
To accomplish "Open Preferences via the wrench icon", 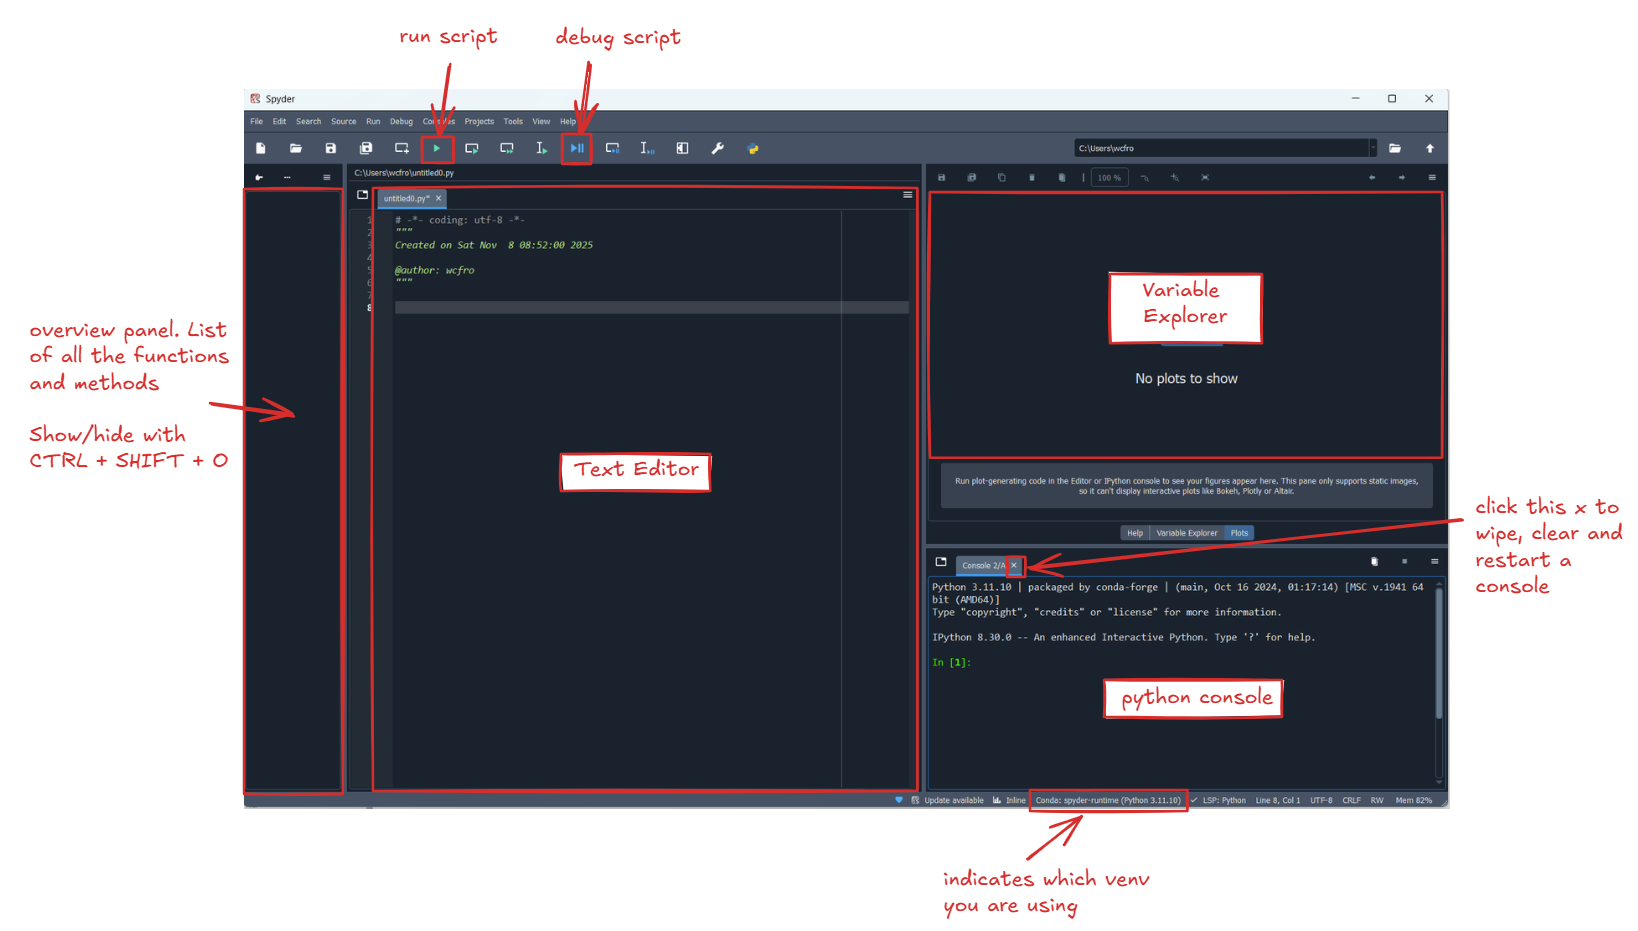I will point(717,148).
